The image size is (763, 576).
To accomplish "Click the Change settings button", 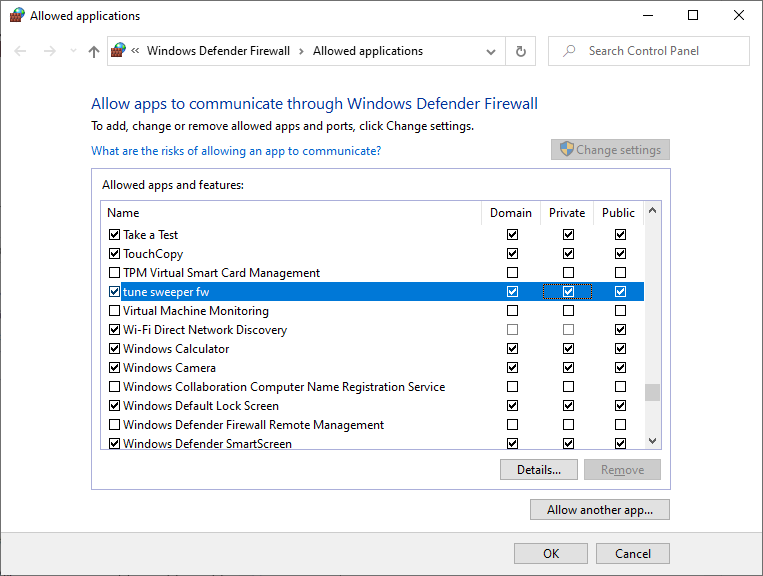I will click(610, 150).
